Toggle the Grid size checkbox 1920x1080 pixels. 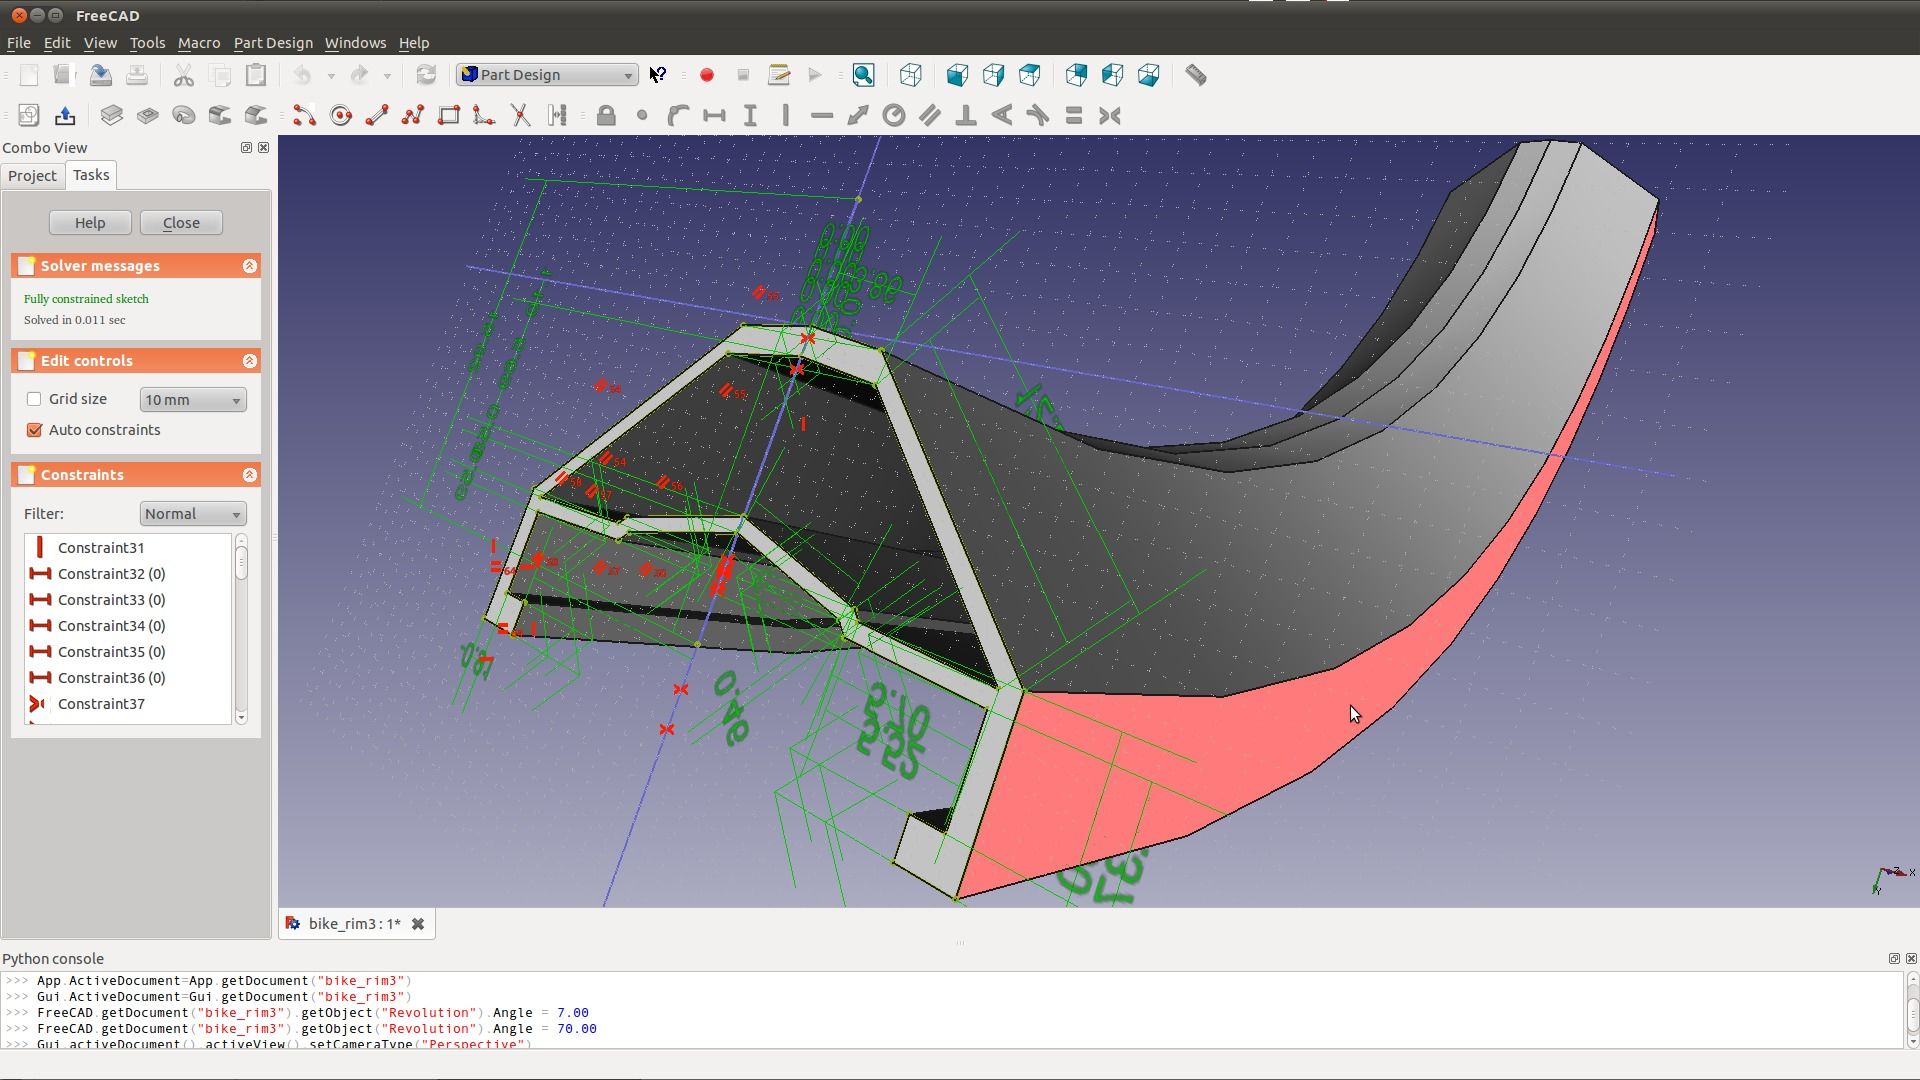(x=34, y=400)
